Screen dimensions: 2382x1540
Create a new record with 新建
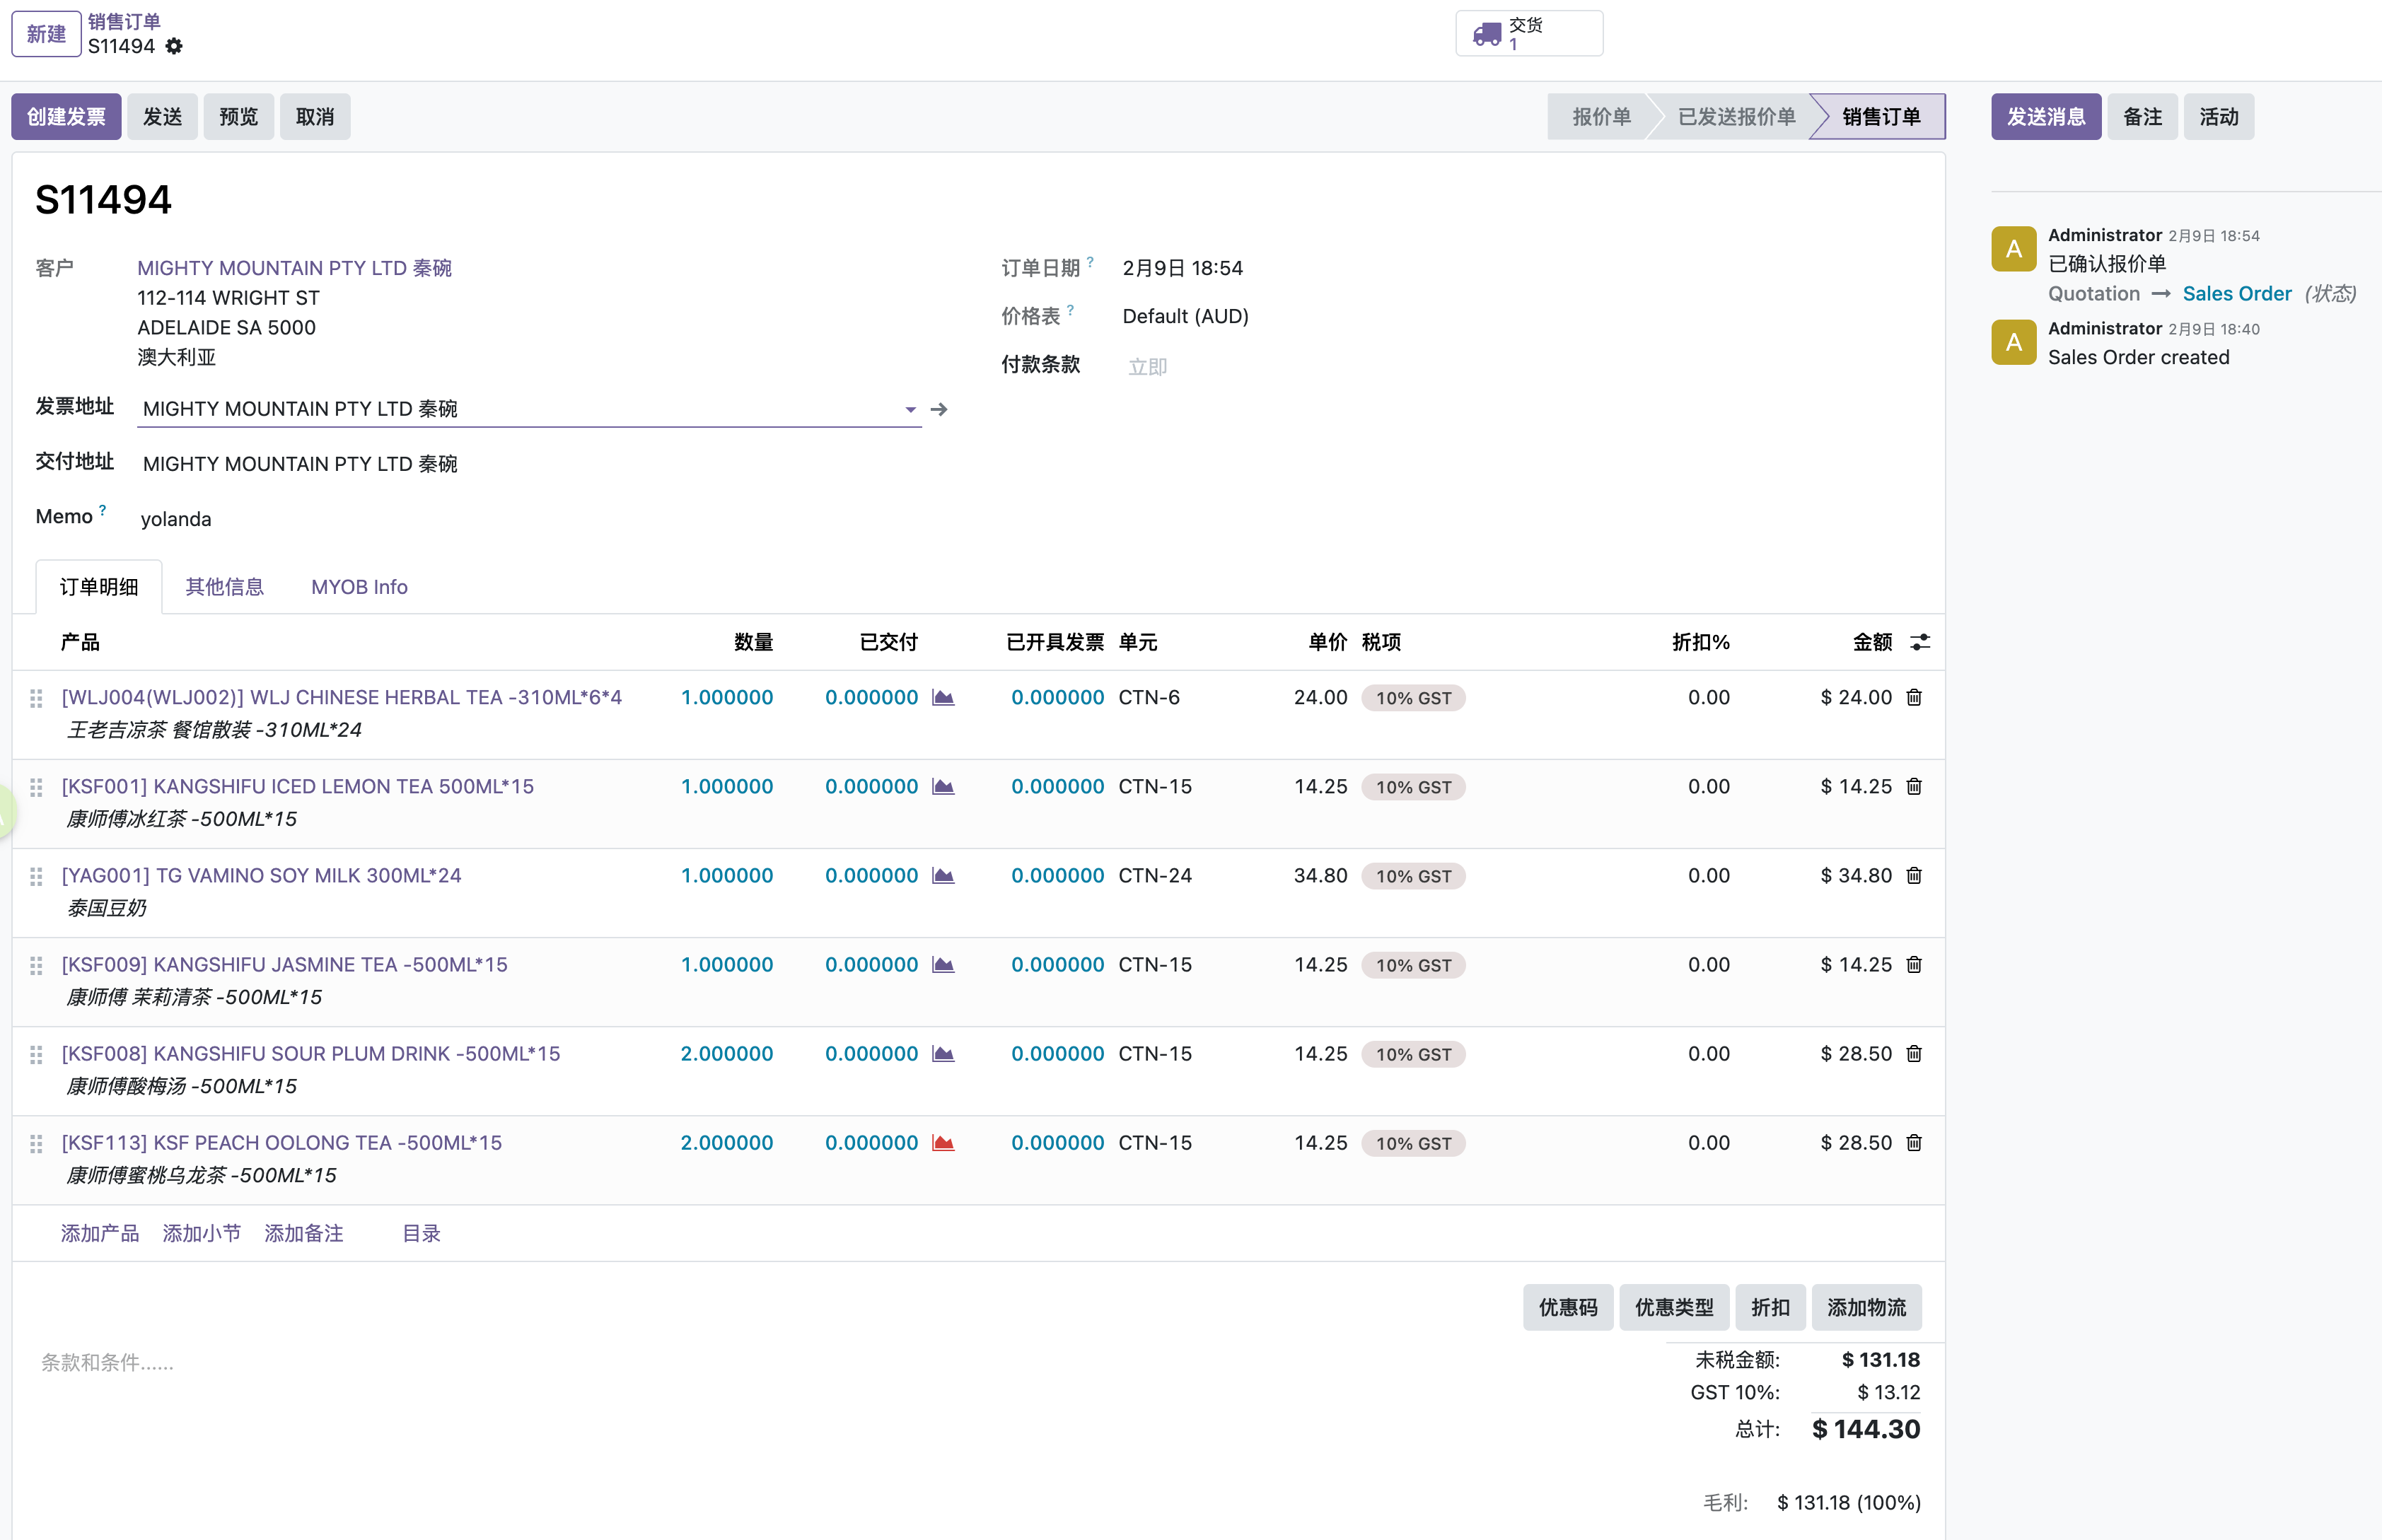coord(46,34)
